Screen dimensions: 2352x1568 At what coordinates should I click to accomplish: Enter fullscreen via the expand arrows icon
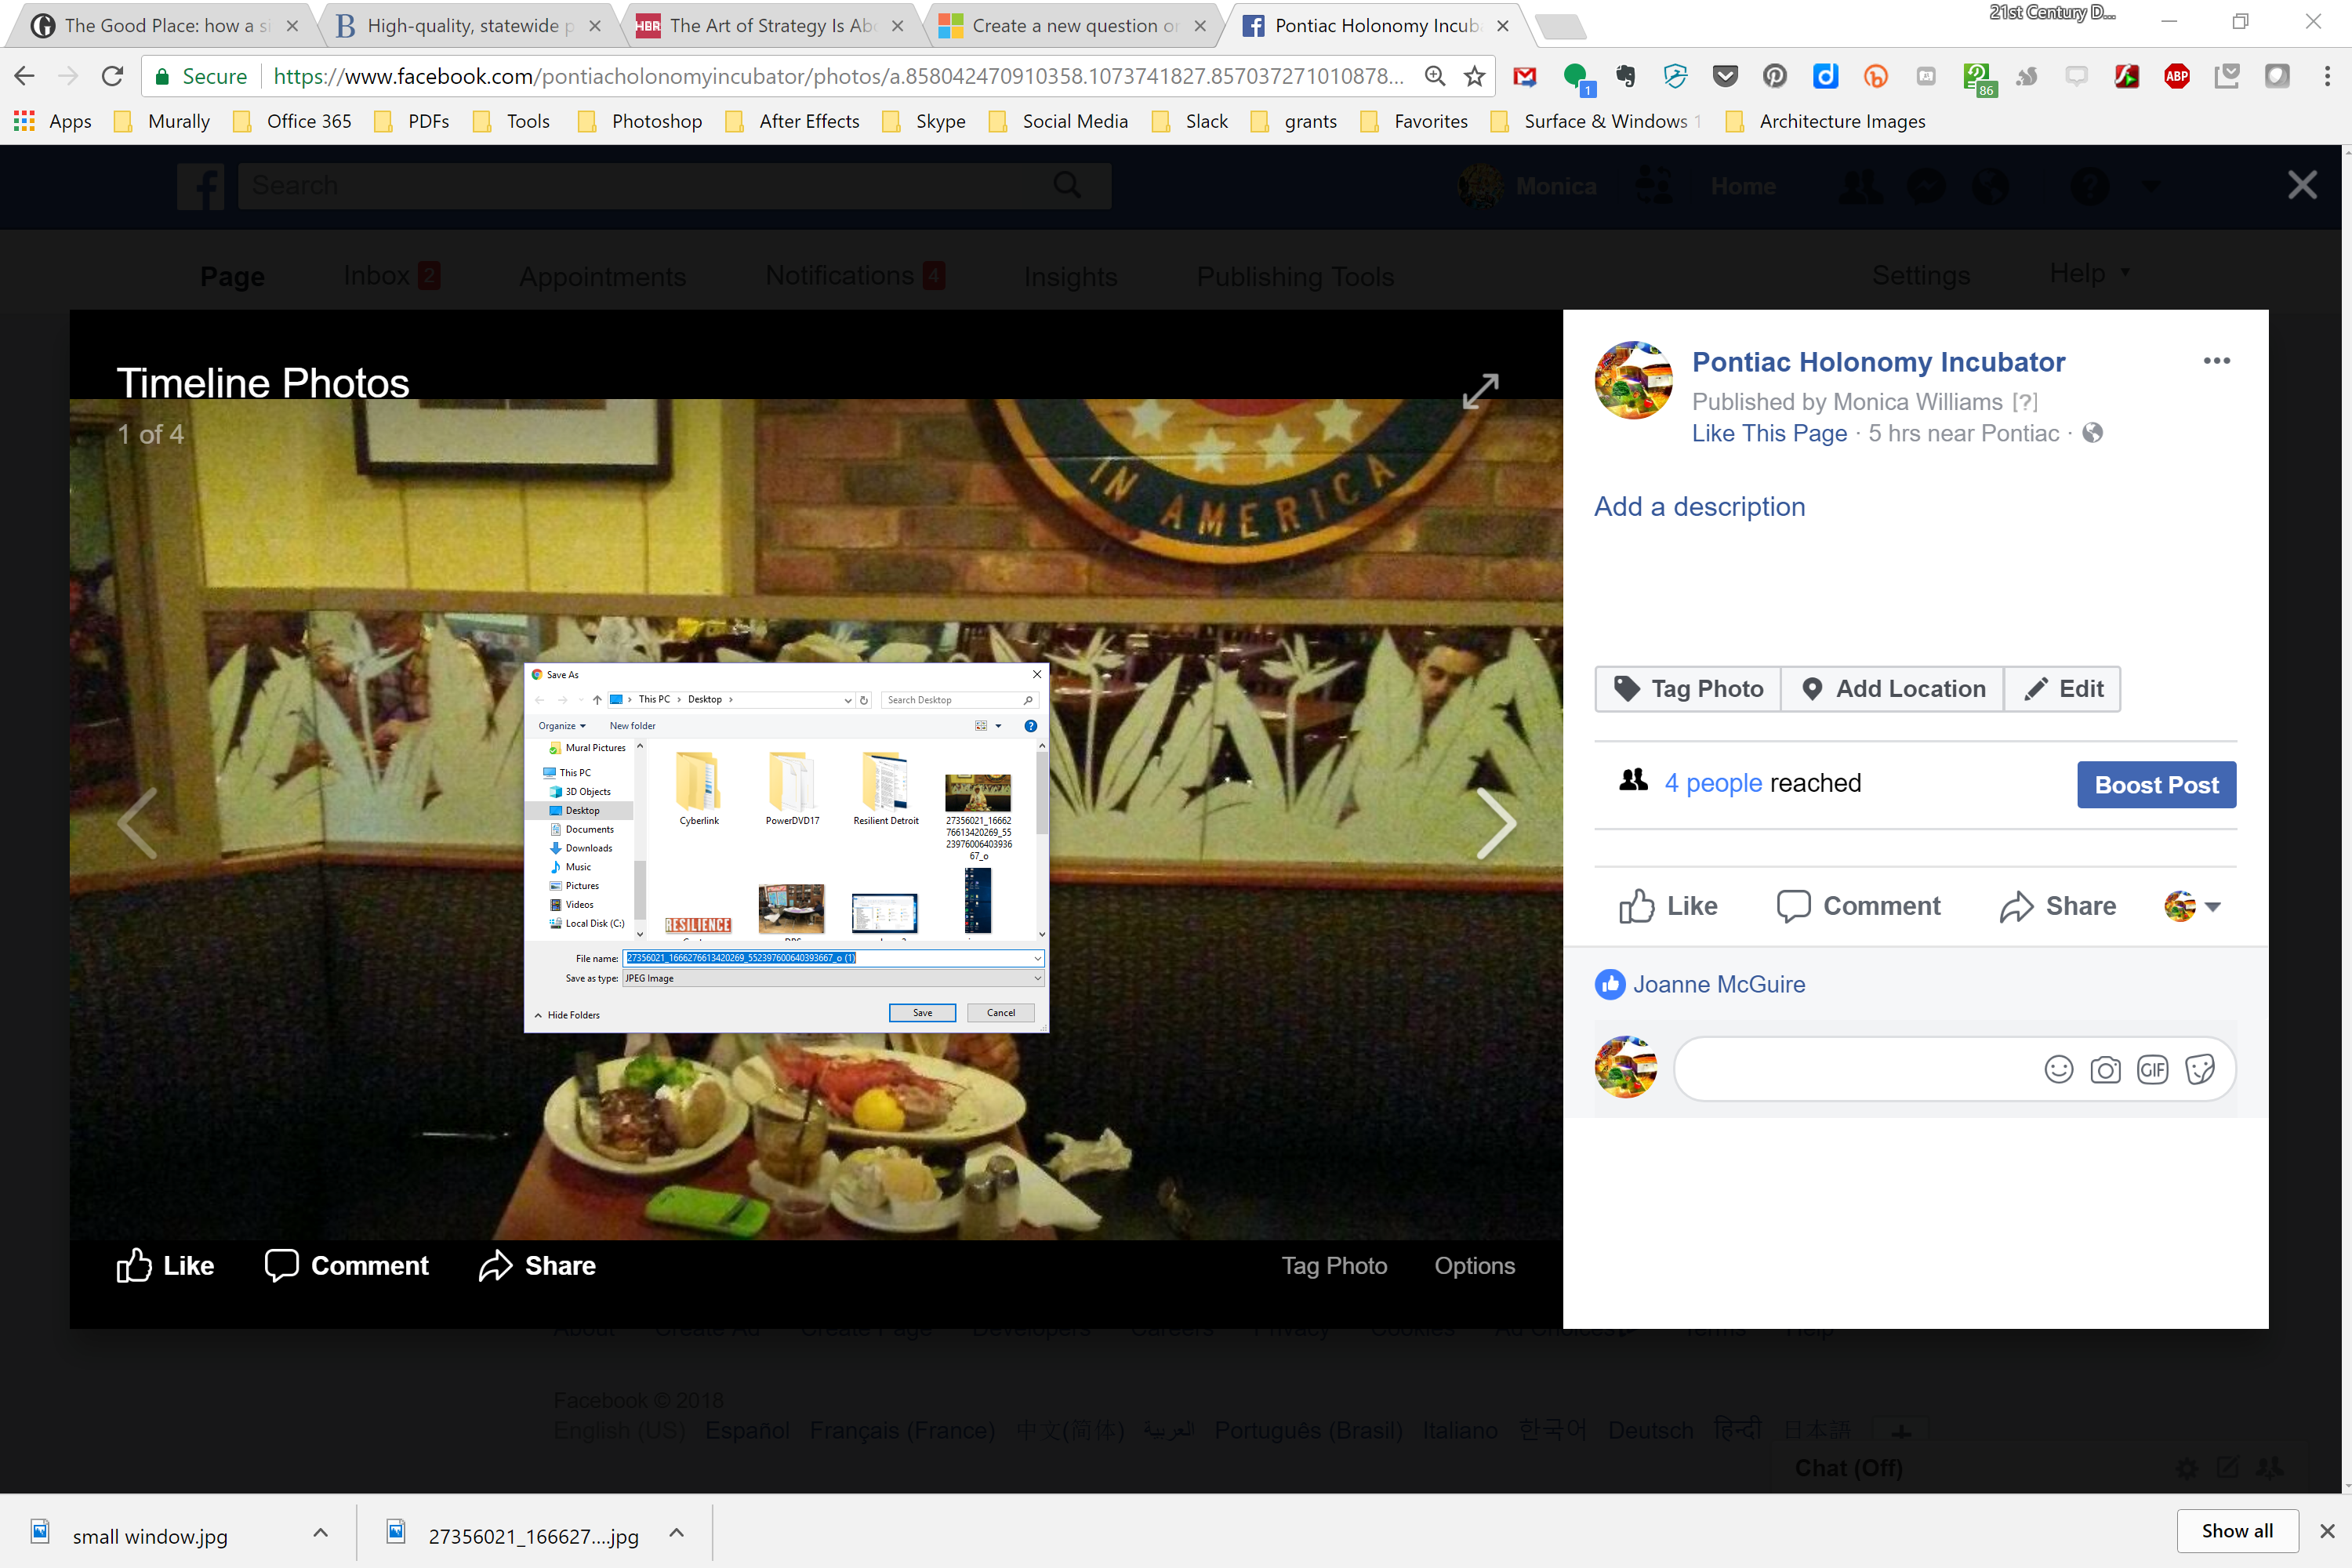click(x=1480, y=391)
